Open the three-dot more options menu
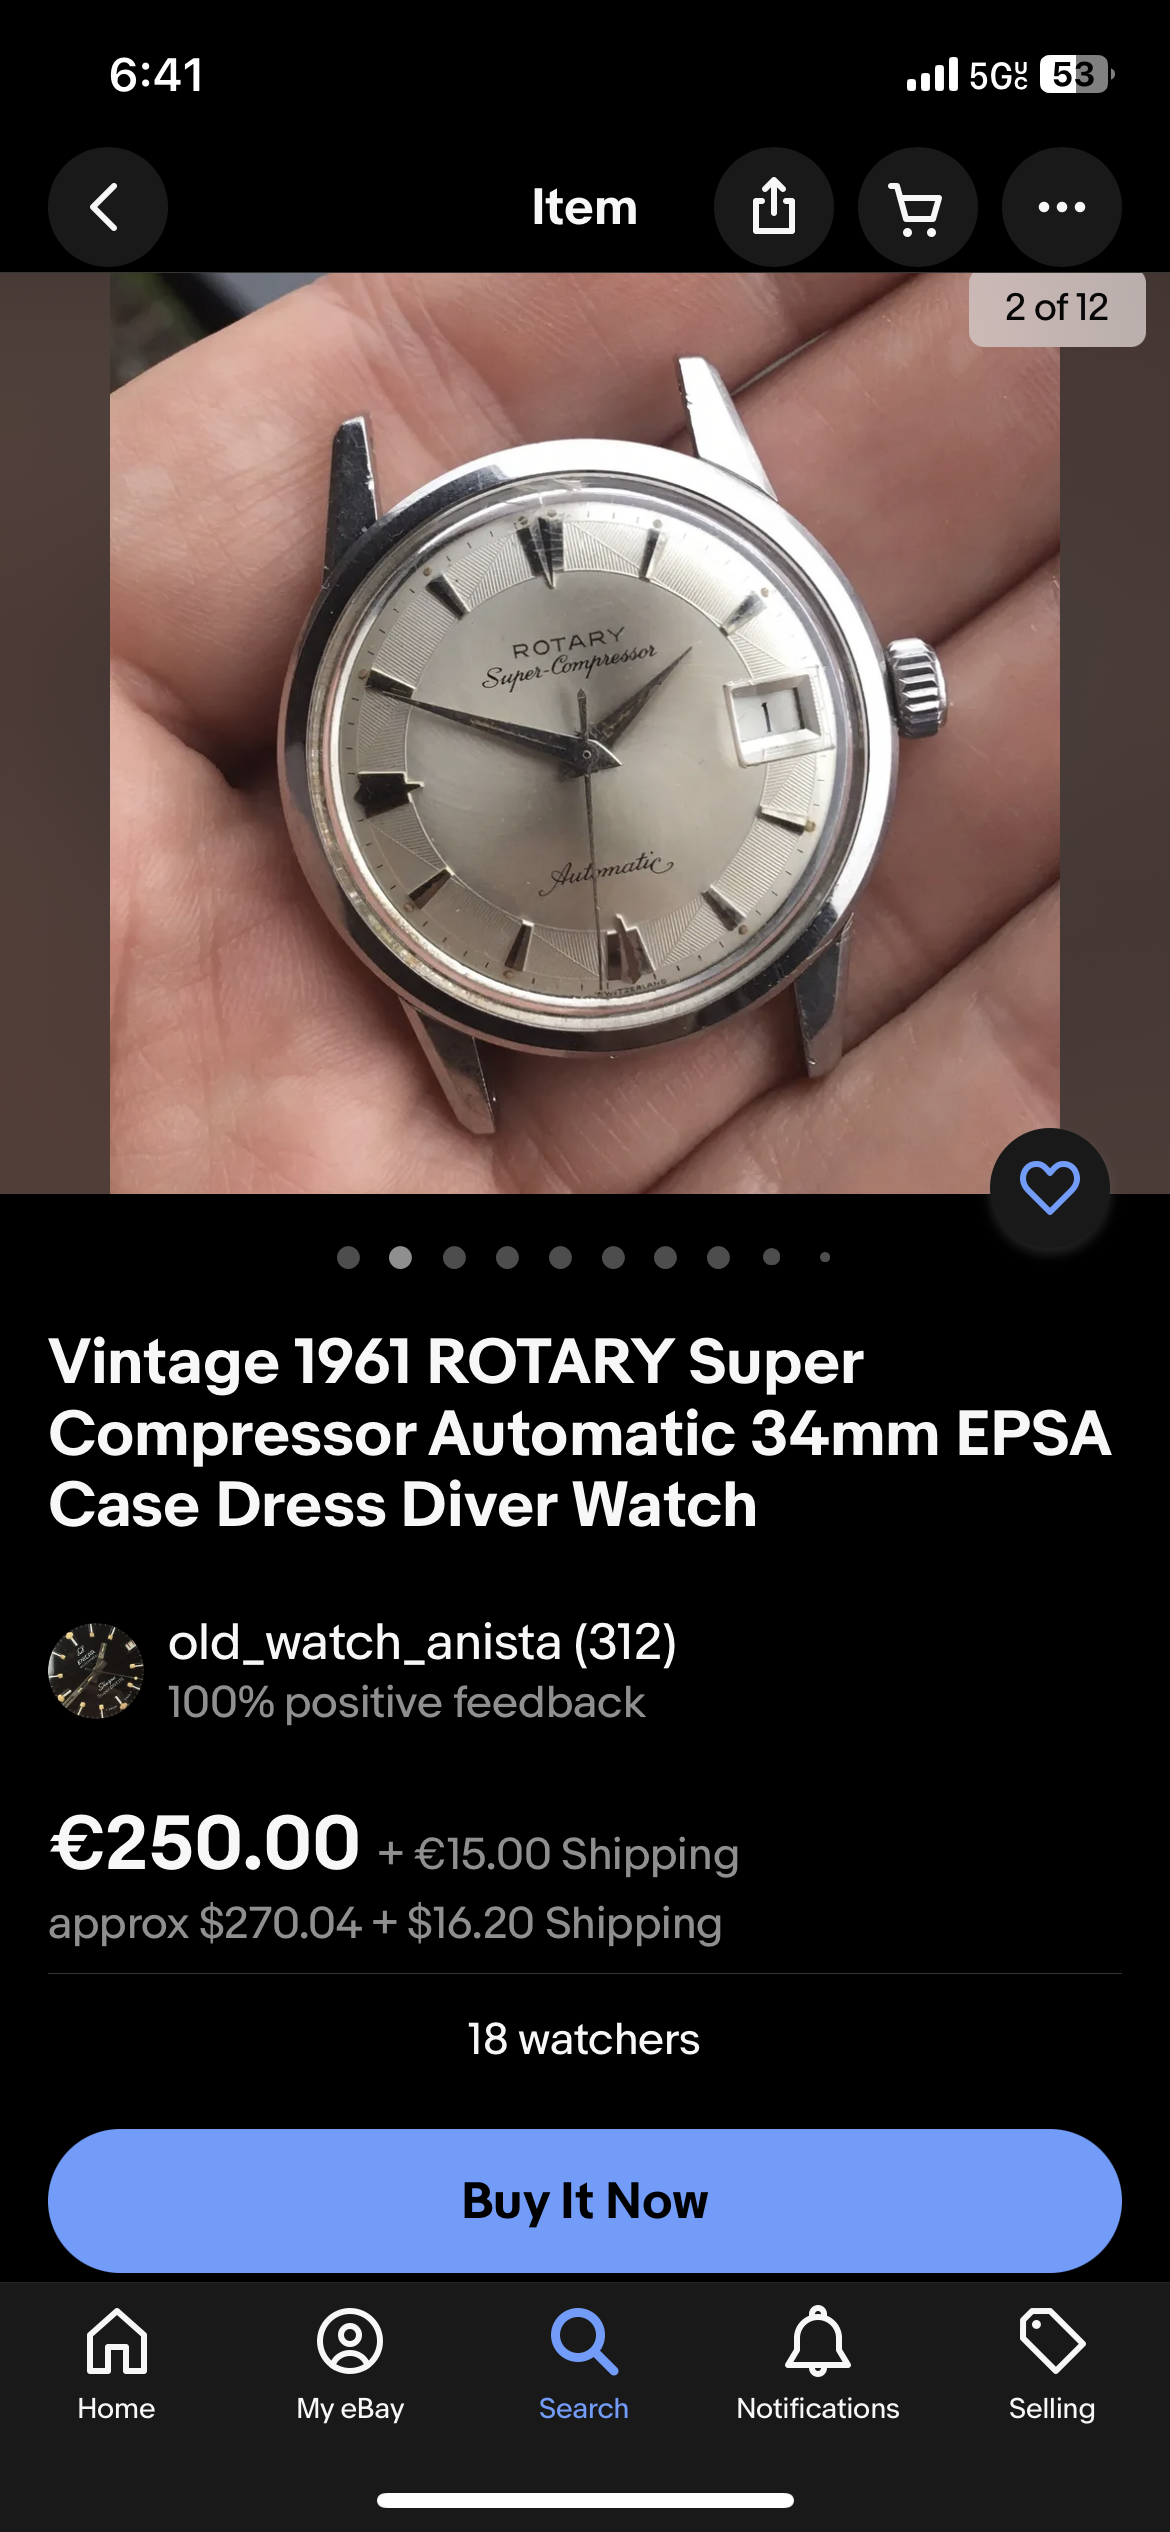1170x2532 pixels. click(1061, 207)
